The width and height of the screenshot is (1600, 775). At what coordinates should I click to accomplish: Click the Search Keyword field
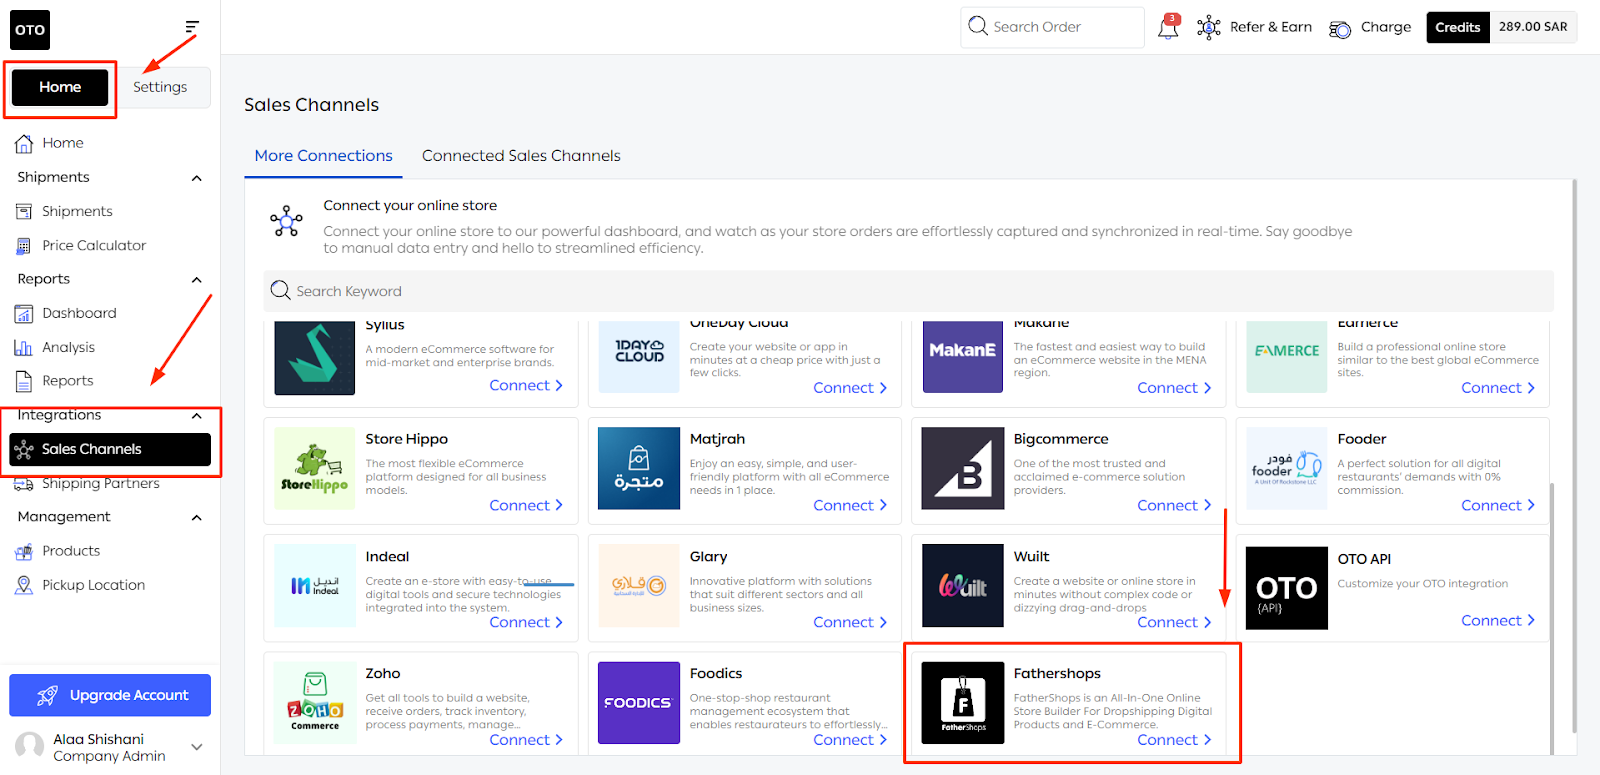[908, 291]
